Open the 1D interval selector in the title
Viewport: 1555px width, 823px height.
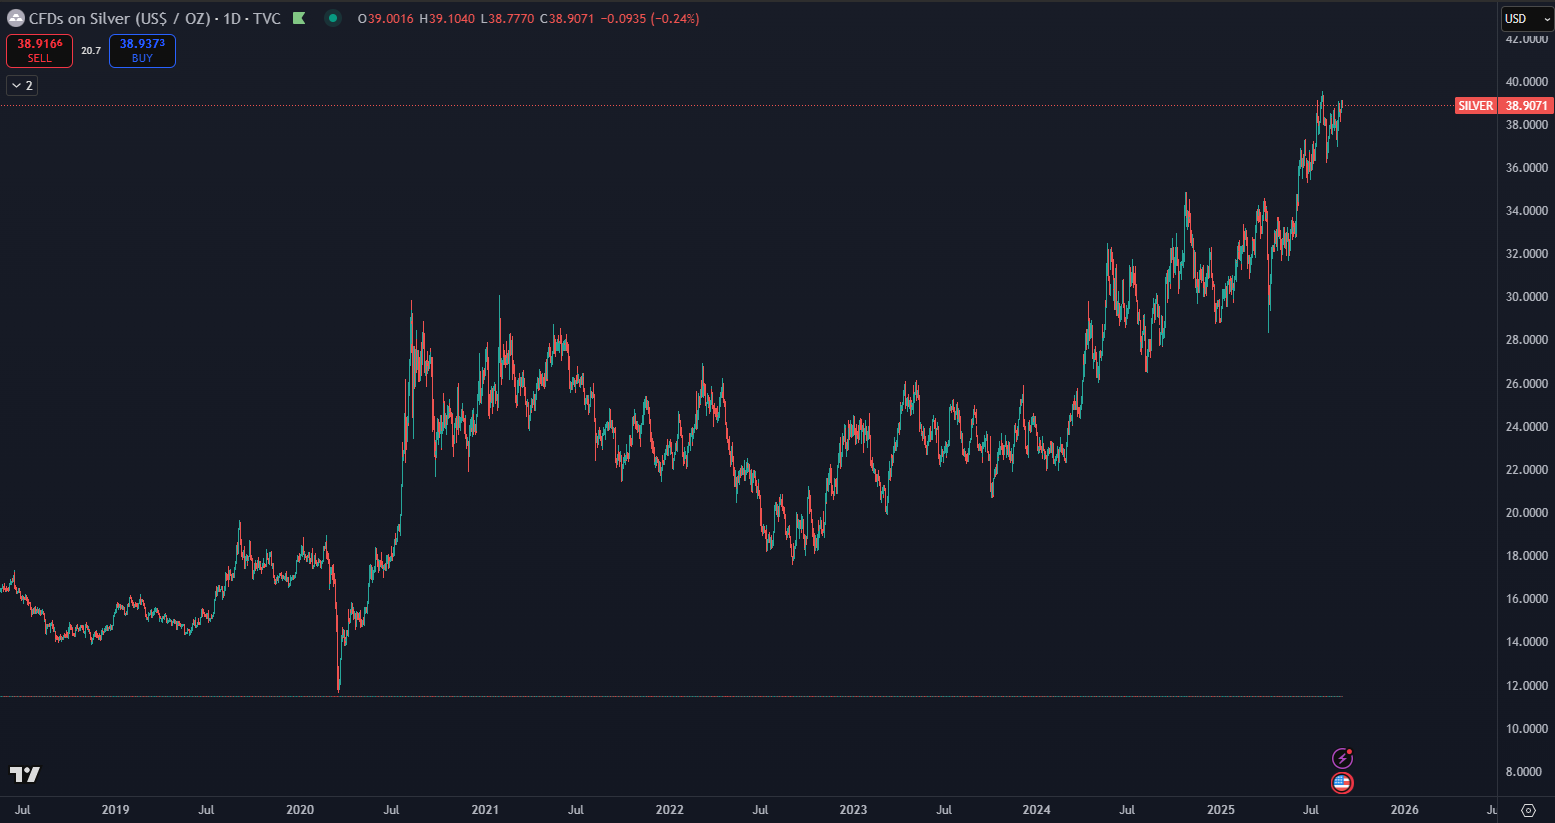[x=232, y=19]
